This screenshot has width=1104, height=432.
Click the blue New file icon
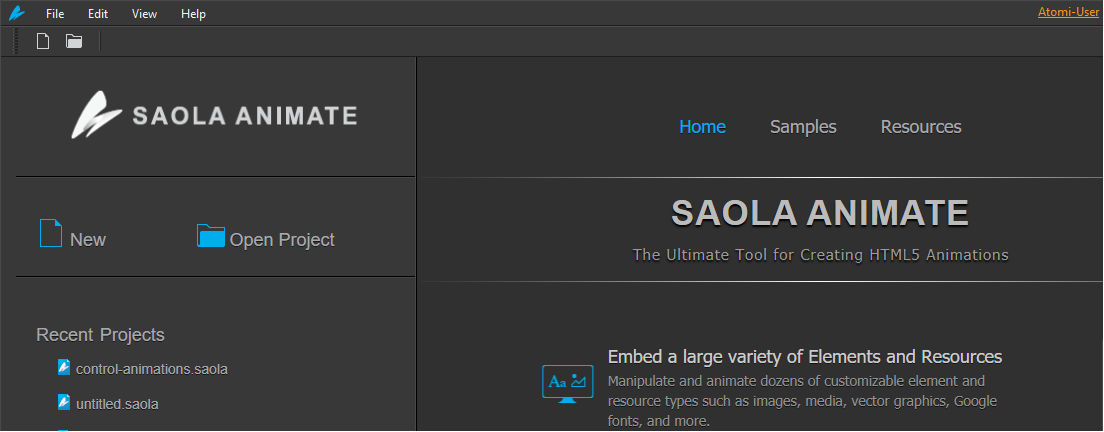51,234
